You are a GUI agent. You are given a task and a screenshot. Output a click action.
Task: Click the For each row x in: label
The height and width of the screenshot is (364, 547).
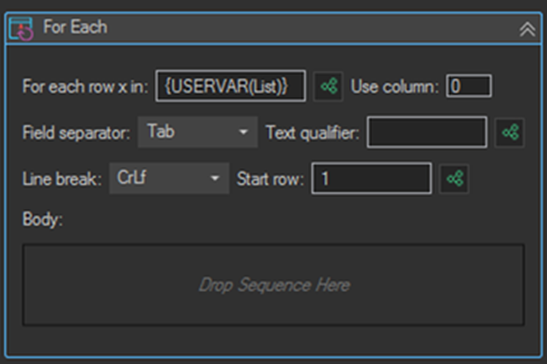85,87
